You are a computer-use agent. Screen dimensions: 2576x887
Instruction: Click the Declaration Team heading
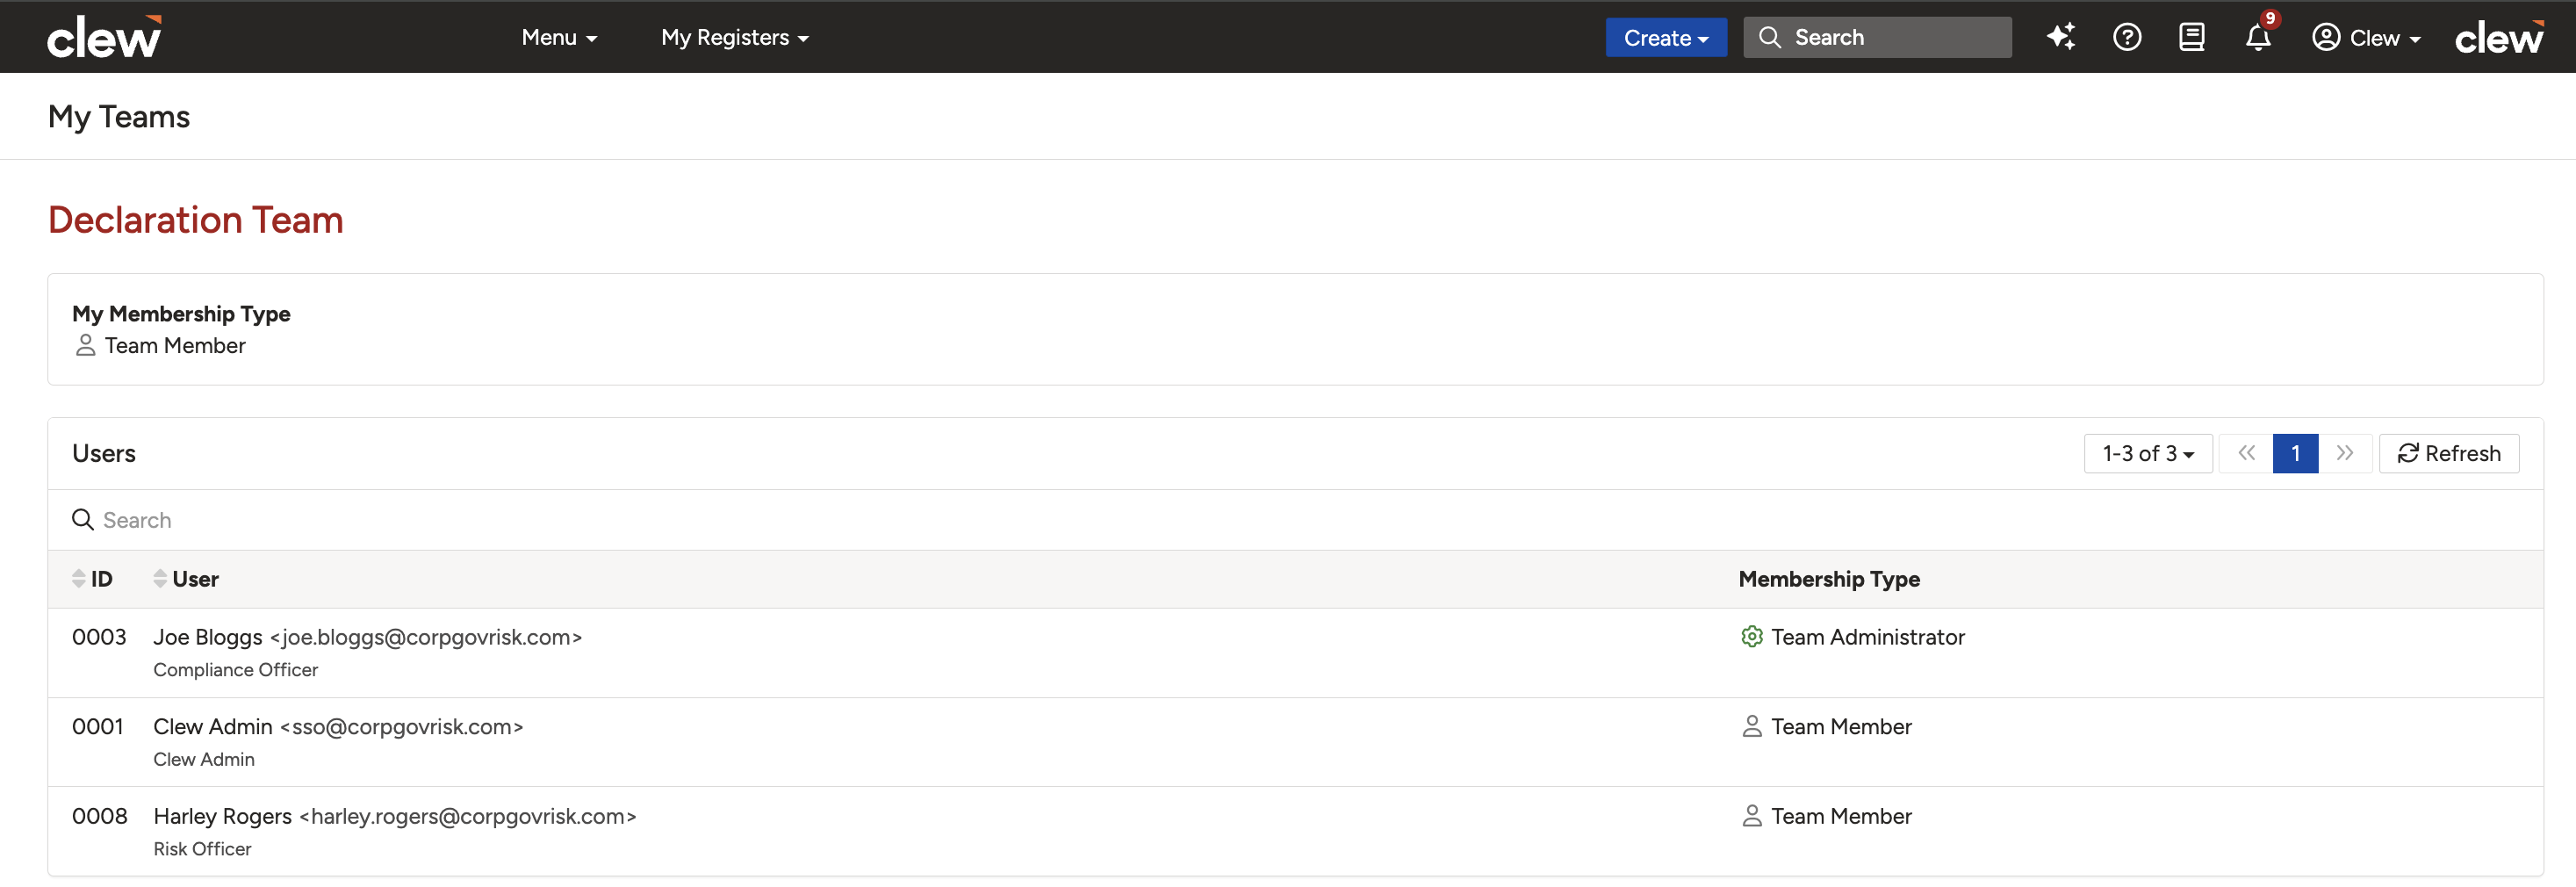click(x=196, y=220)
